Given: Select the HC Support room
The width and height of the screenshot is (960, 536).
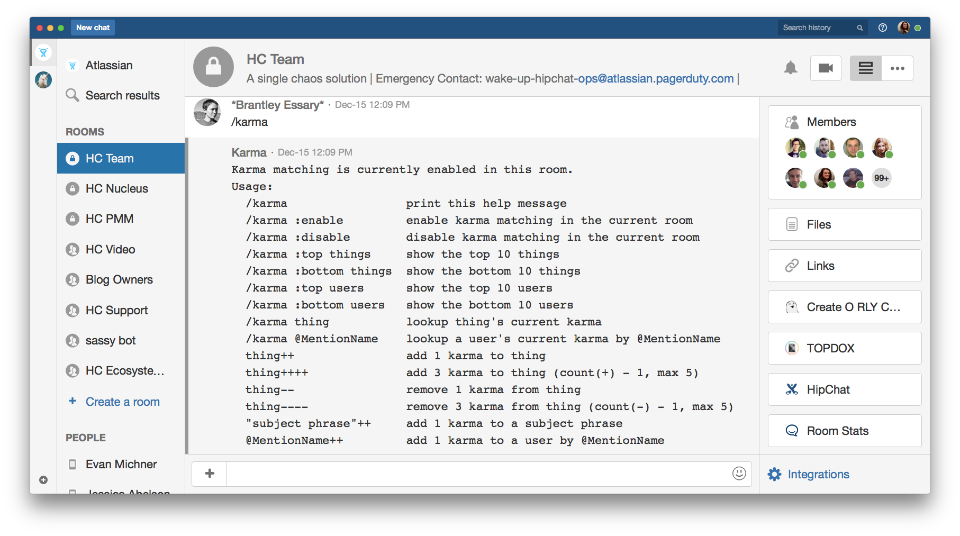Looking at the screenshot, I should [x=121, y=311].
